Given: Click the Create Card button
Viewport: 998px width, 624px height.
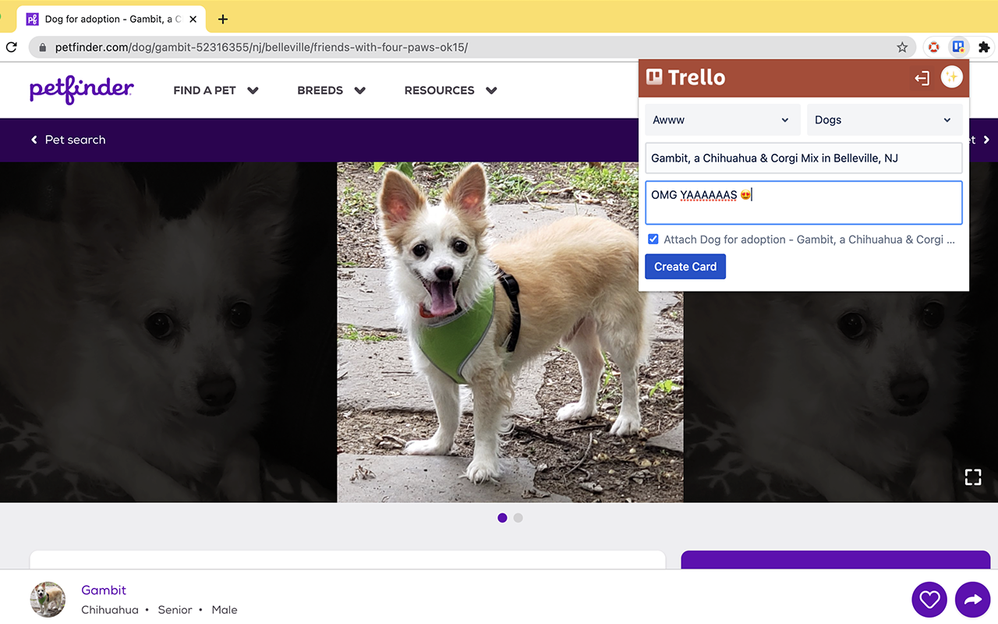Looking at the screenshot, I should tap(685, 267).
